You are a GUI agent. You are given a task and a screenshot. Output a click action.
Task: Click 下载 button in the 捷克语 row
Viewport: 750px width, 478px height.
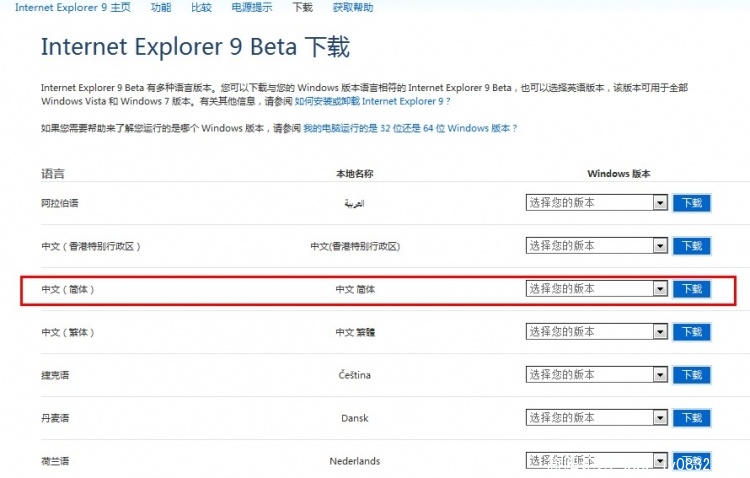(692, 375)
